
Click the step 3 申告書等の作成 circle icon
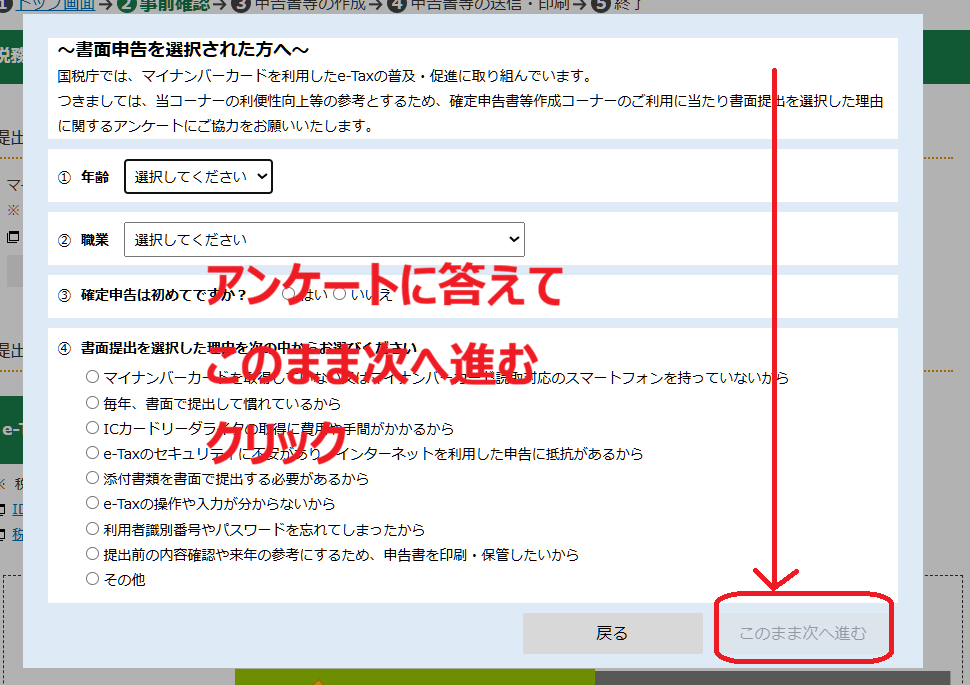pyautogui.click(x=240, y=4)
